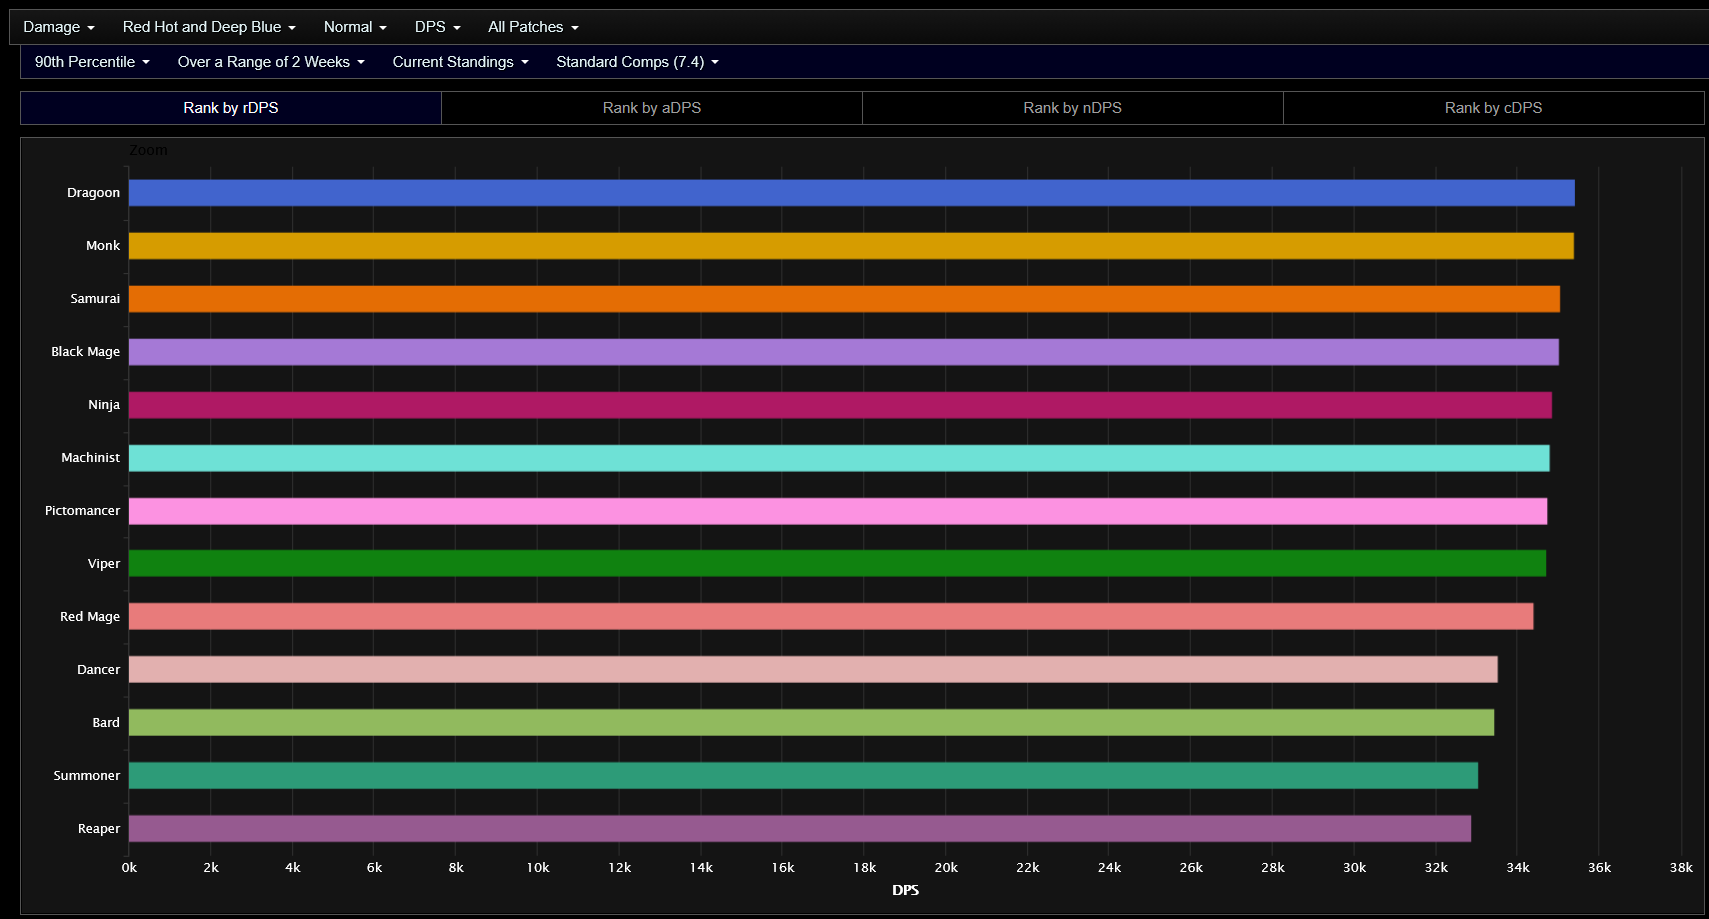1709x919 pixels.
Task: Open the Normal difficulty dropdown
Action: (355, 27)
